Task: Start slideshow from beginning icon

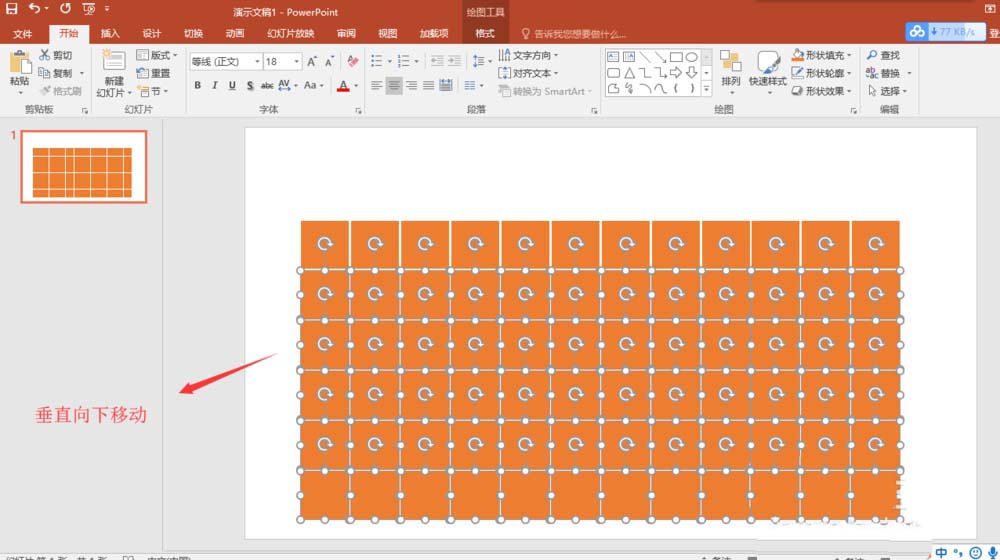Action: 89,9
